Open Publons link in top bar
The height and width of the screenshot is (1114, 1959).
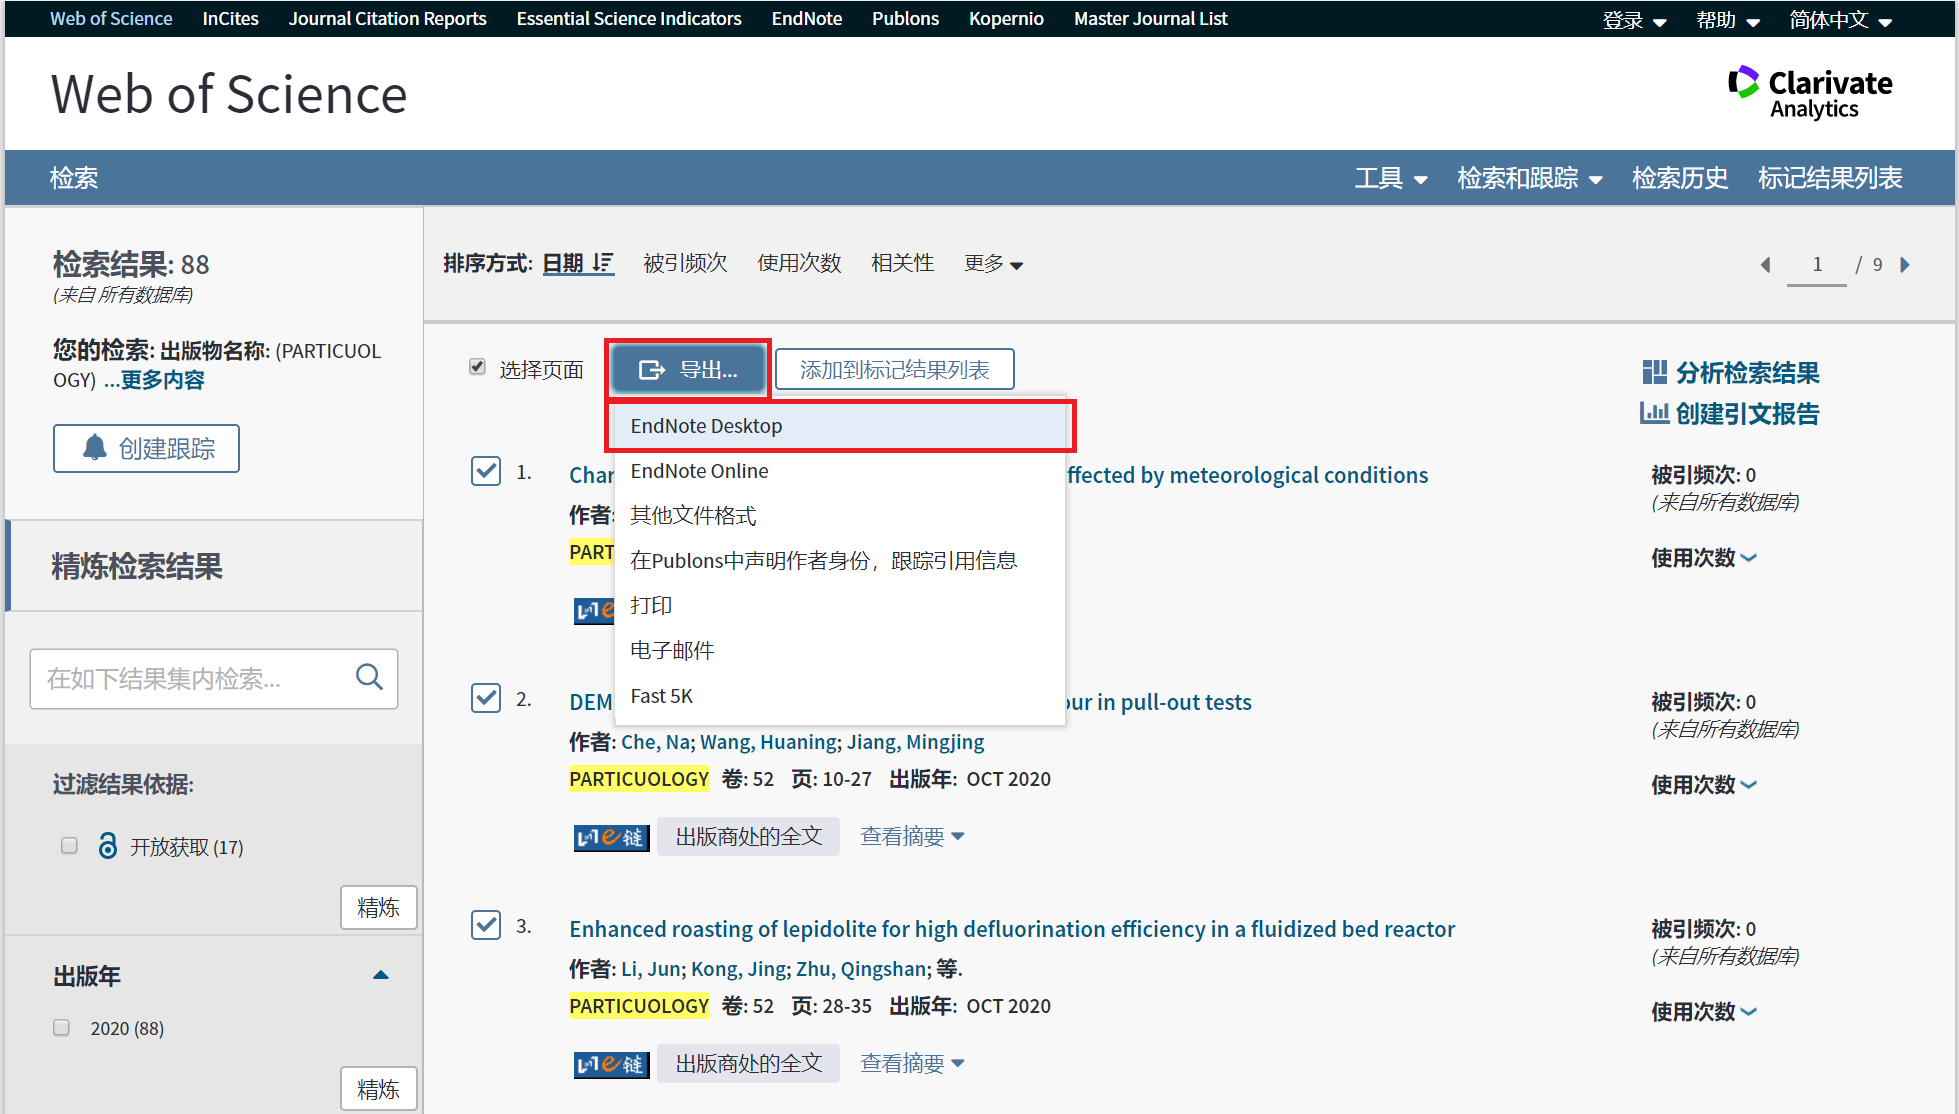[905, 19]
